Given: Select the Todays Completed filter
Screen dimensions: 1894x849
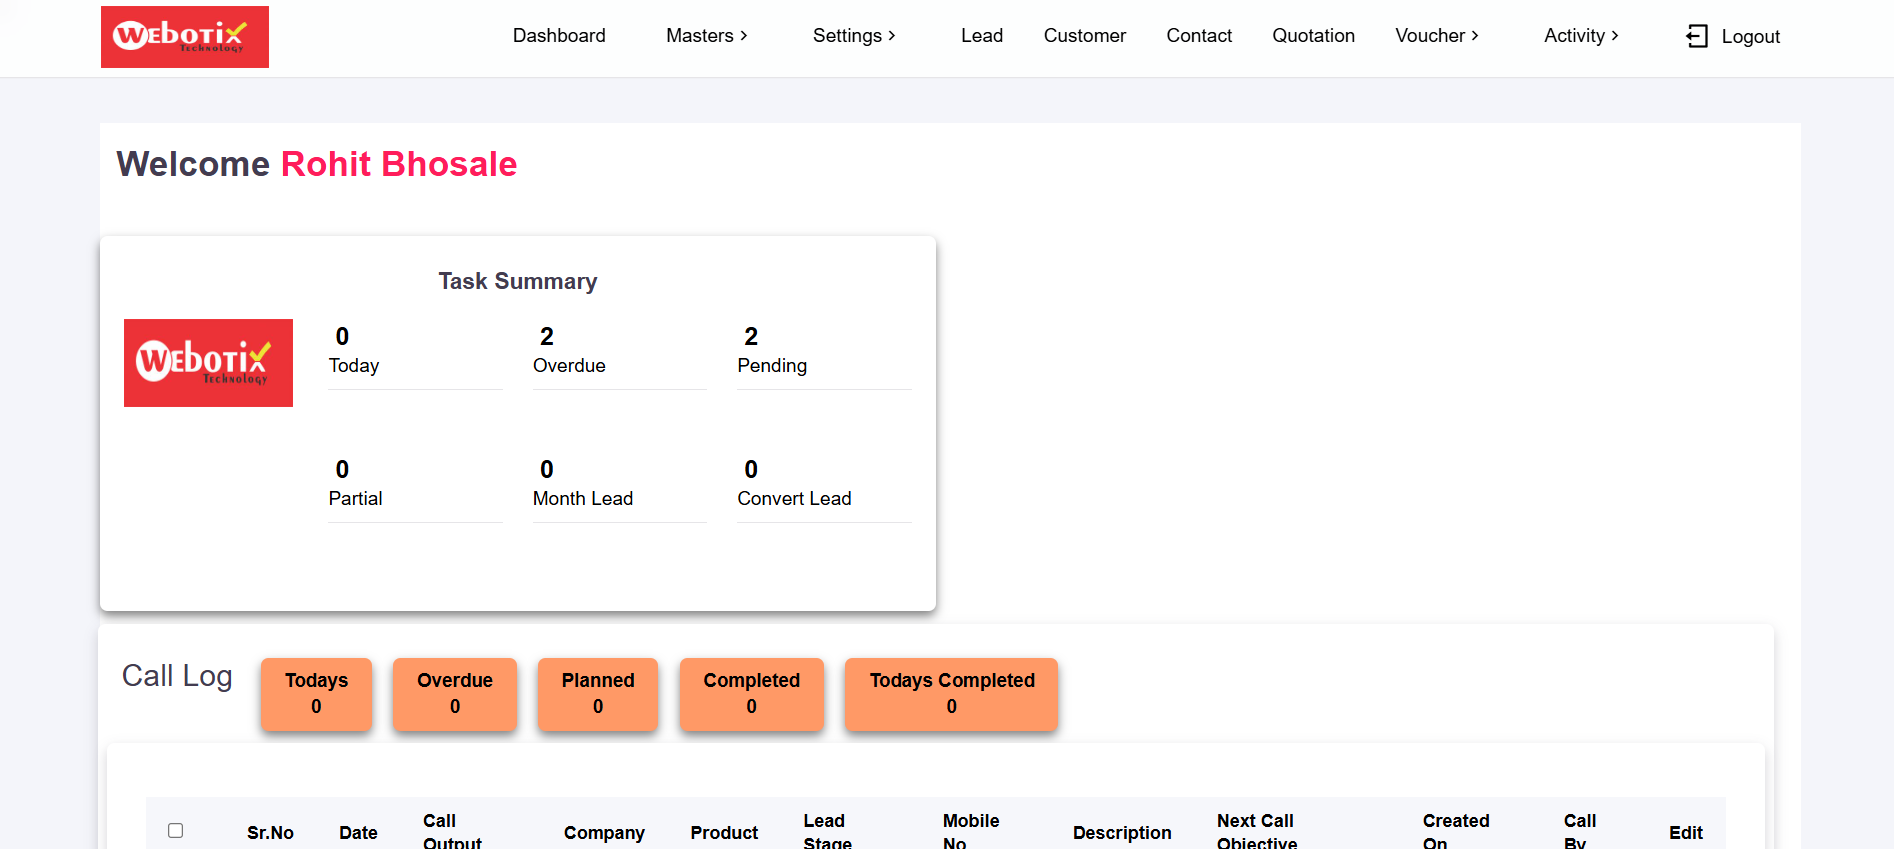Looking at the screenshot, I should (x=951, y=693).
